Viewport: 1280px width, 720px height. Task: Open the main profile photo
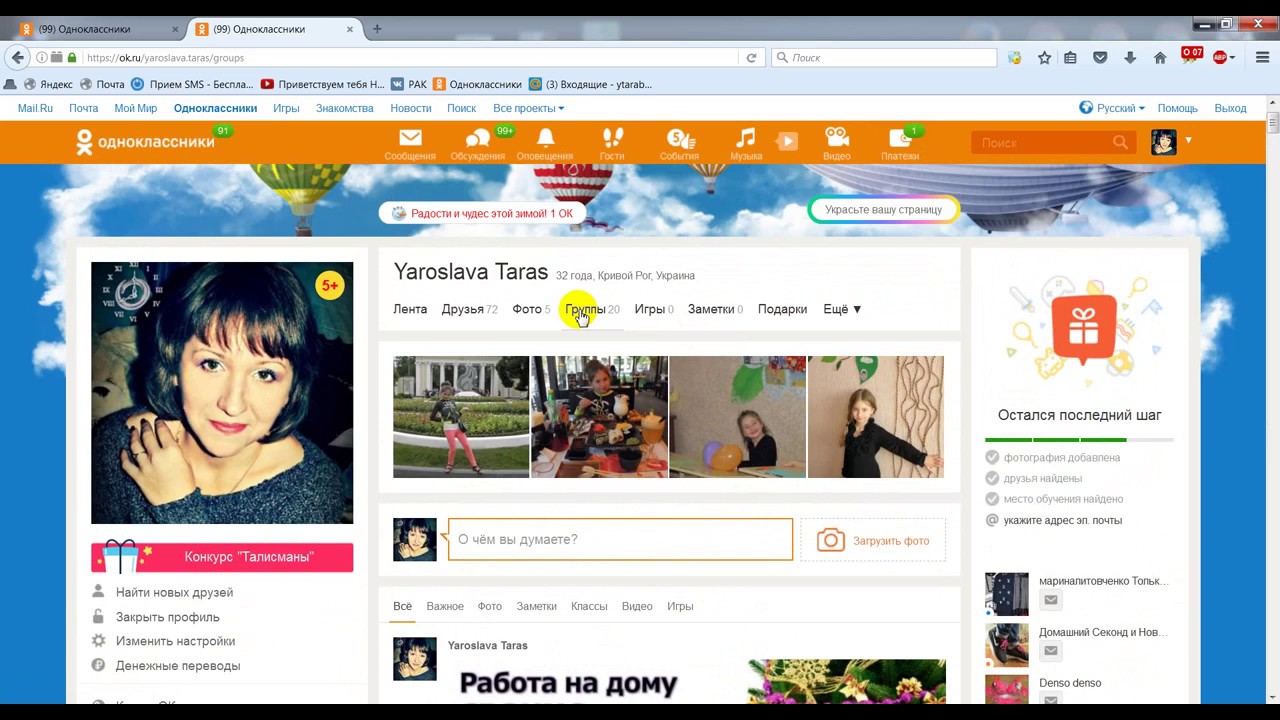click(x=222, y=393)
